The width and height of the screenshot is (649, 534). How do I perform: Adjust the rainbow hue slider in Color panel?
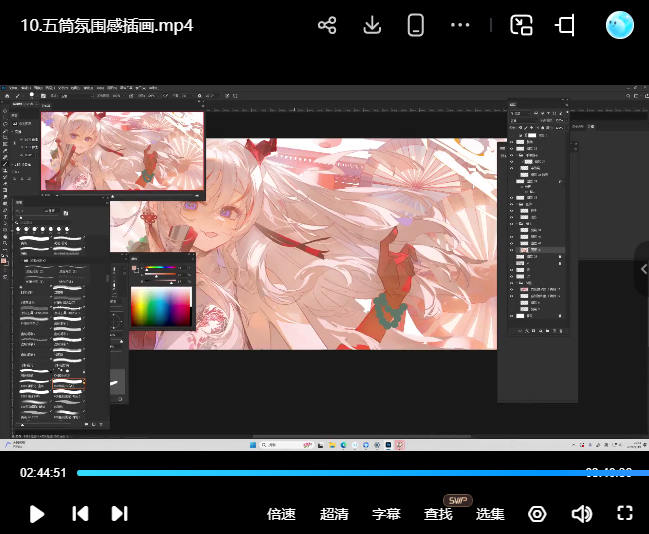tap(161, 267)
